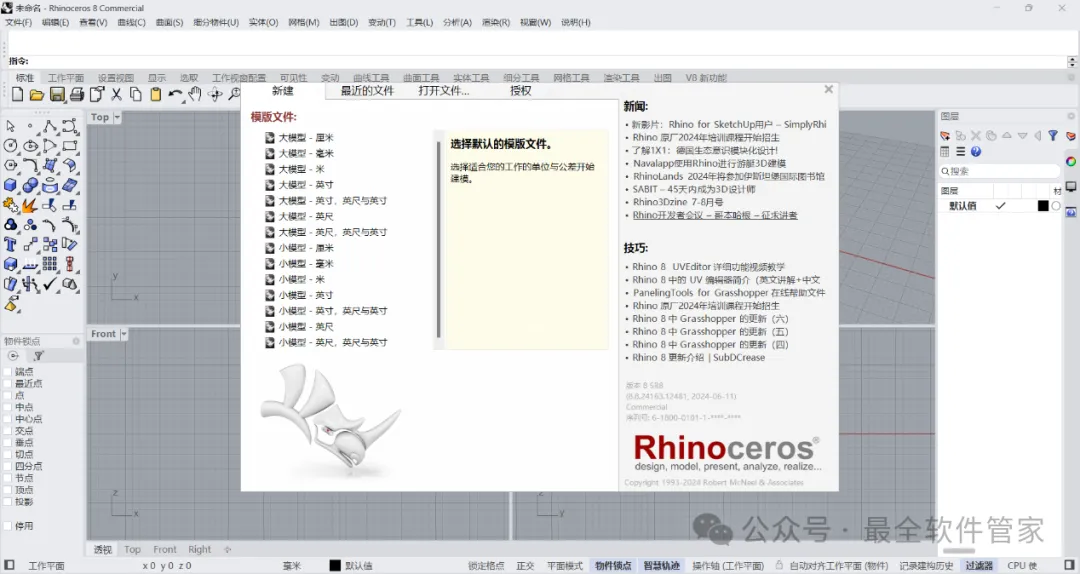Open the Top viewport title dropdown arrow
Image resolution: width=1080 pixels, height=574 pixels.
(117, 117)
